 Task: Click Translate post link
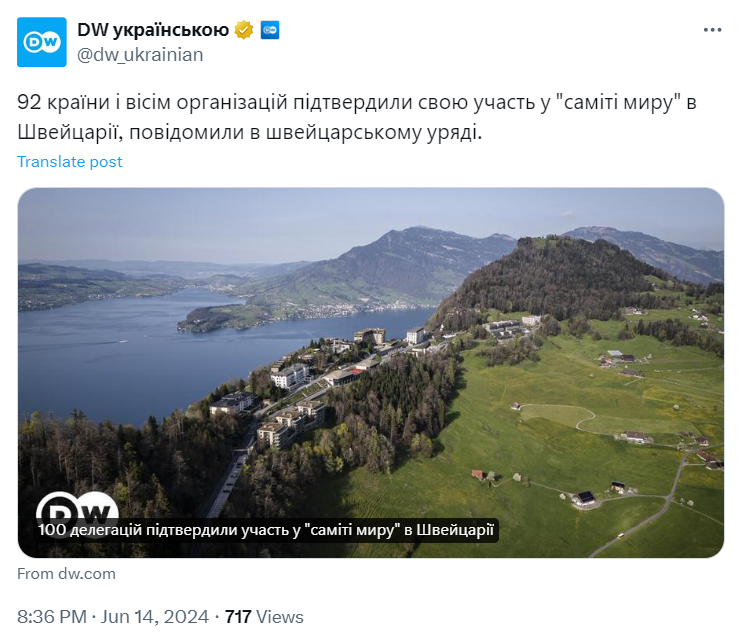coord(70,161)
